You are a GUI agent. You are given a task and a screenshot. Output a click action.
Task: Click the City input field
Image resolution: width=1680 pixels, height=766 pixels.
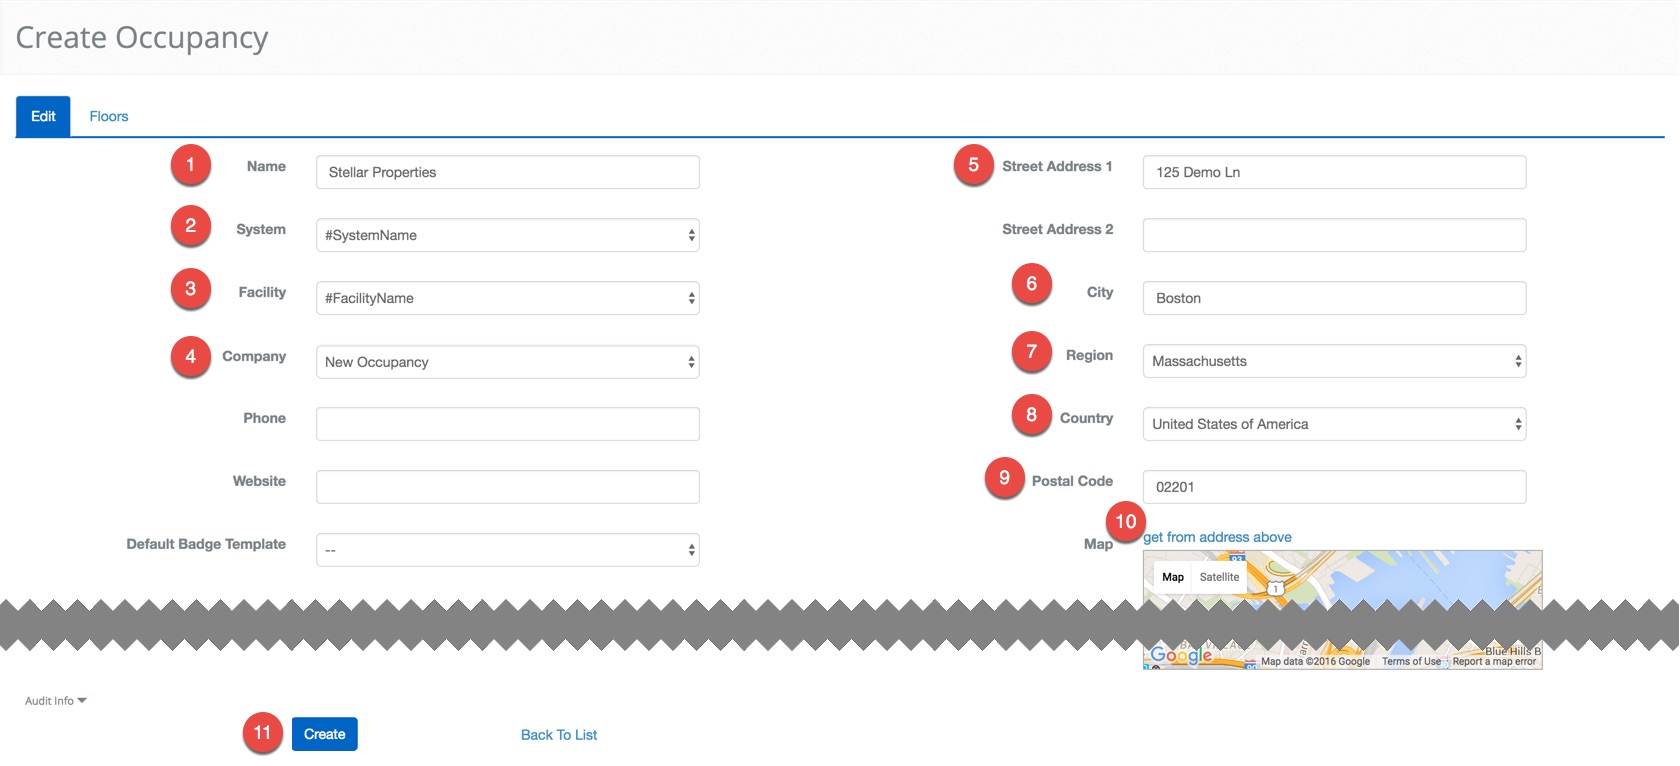point(1334,298)
